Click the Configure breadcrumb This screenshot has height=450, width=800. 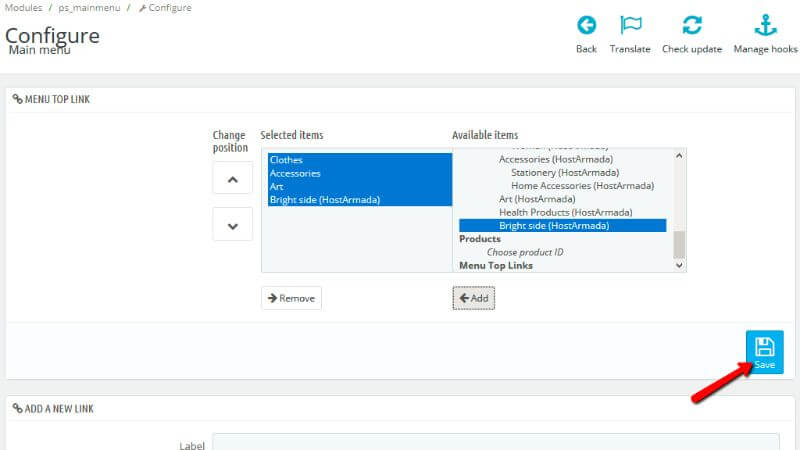(165, 8)
